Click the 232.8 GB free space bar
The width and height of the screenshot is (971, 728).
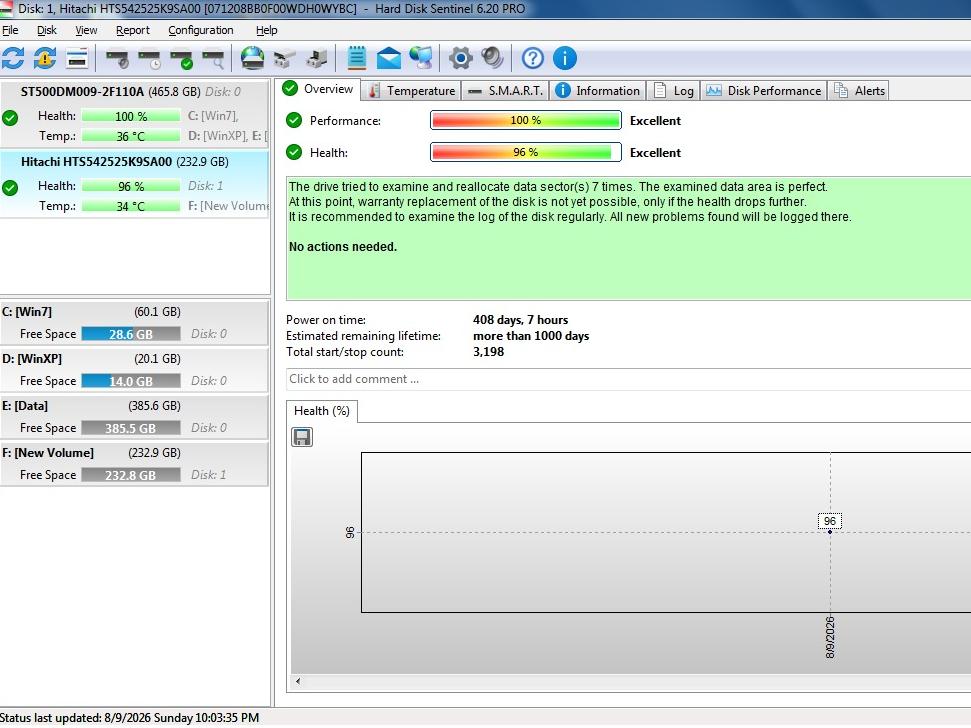tap(131, 475)
